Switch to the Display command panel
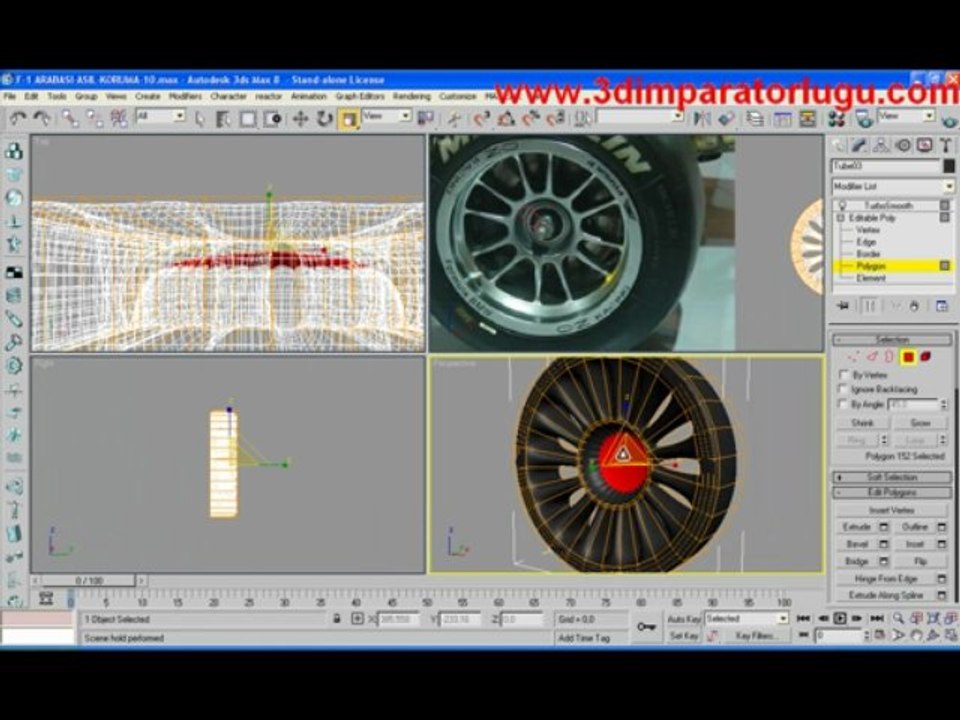960x720 pixels. click(x=924, y=145)
